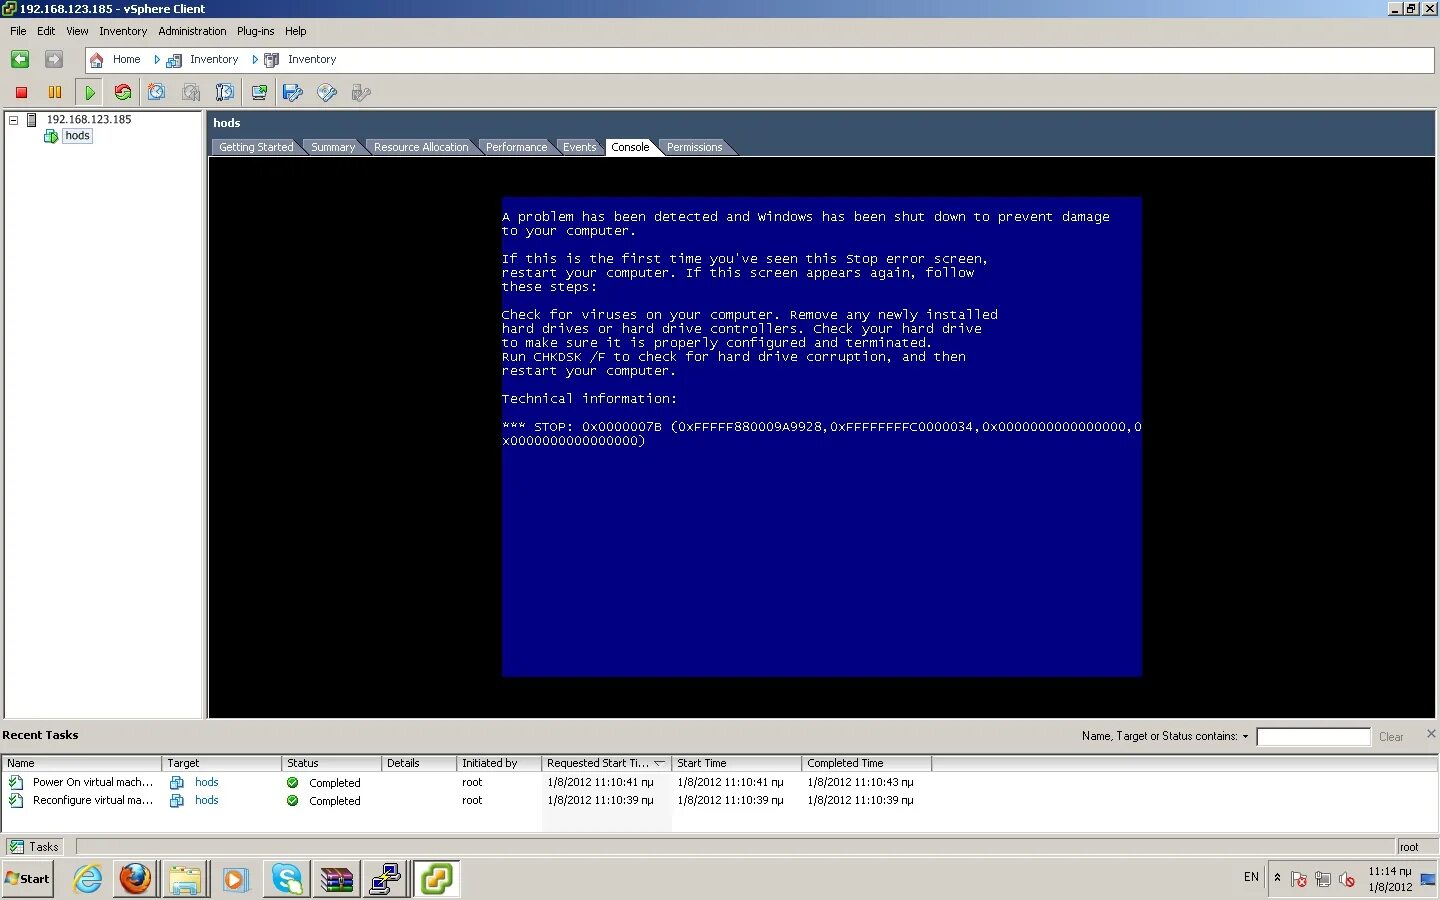
Task: Click the connect floppy device icon
Action: click(293, 93)
